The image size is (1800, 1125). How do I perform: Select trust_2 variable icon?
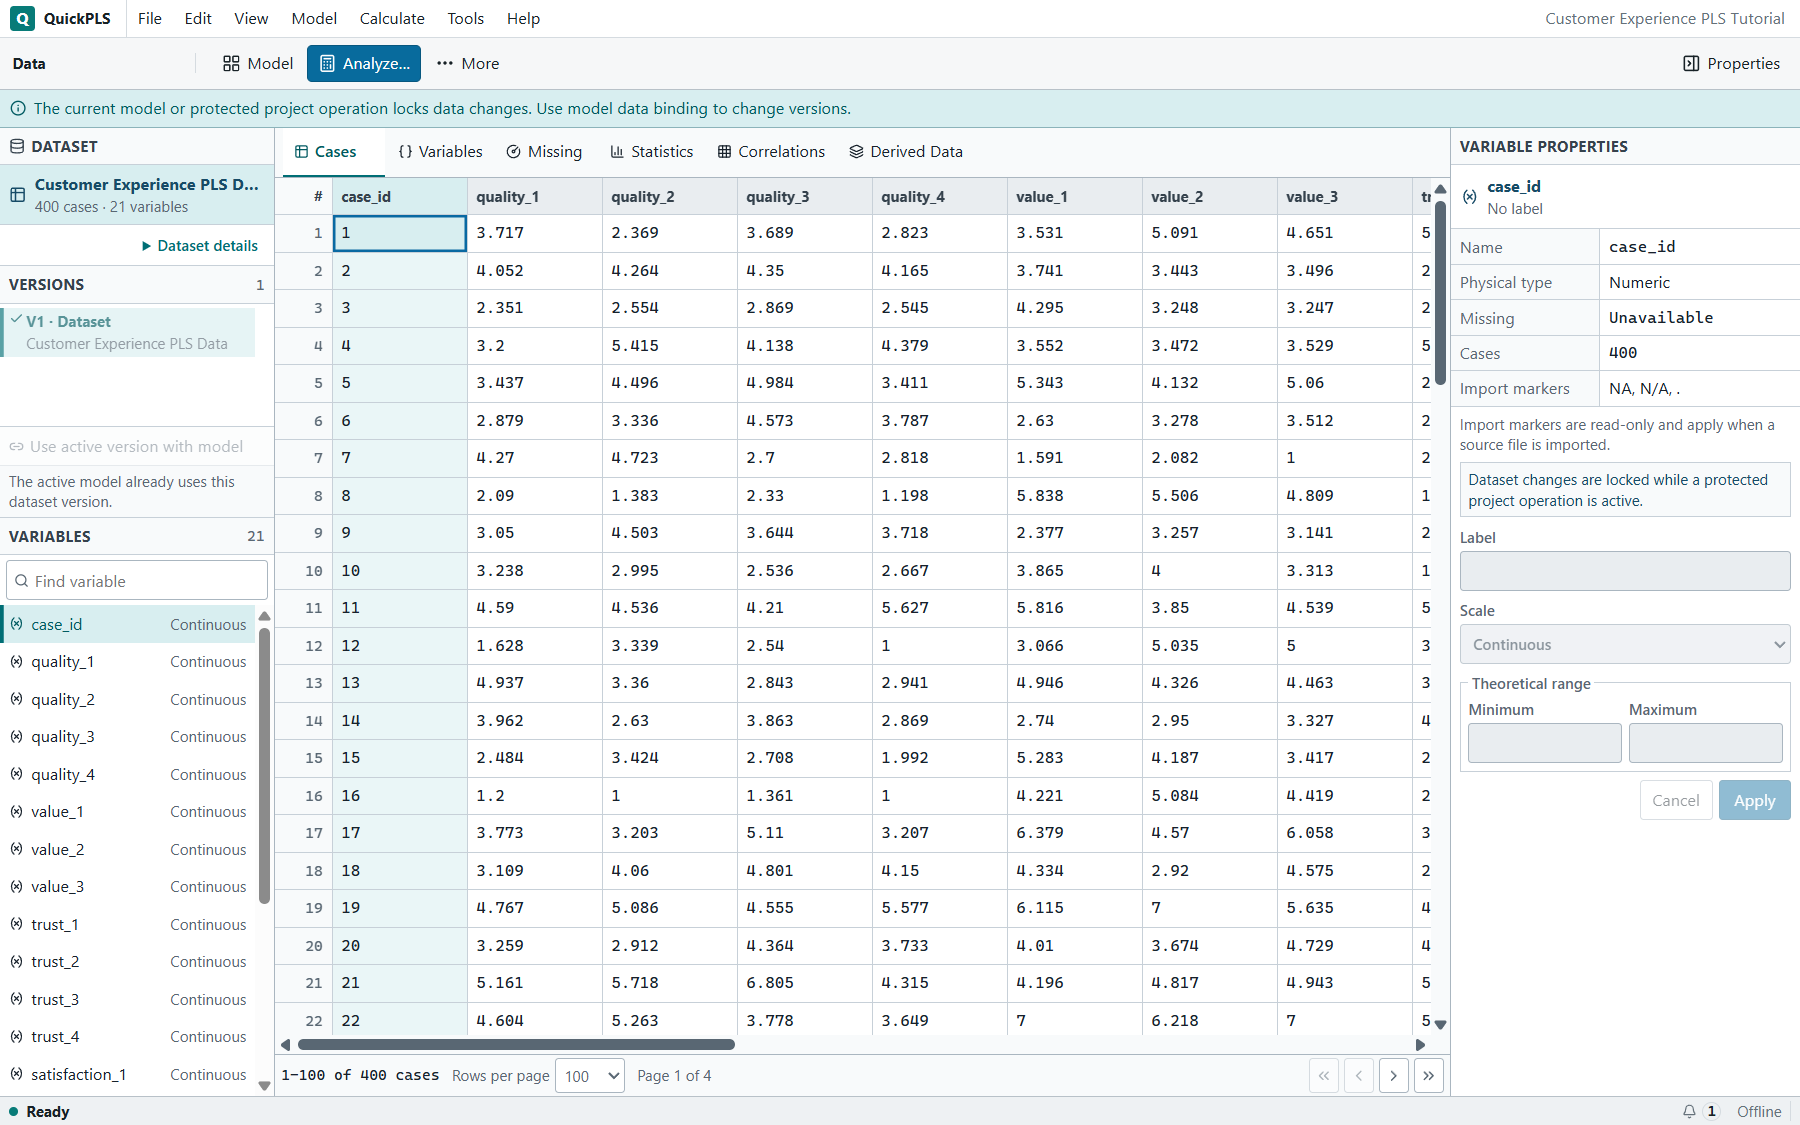pos(17,961)
